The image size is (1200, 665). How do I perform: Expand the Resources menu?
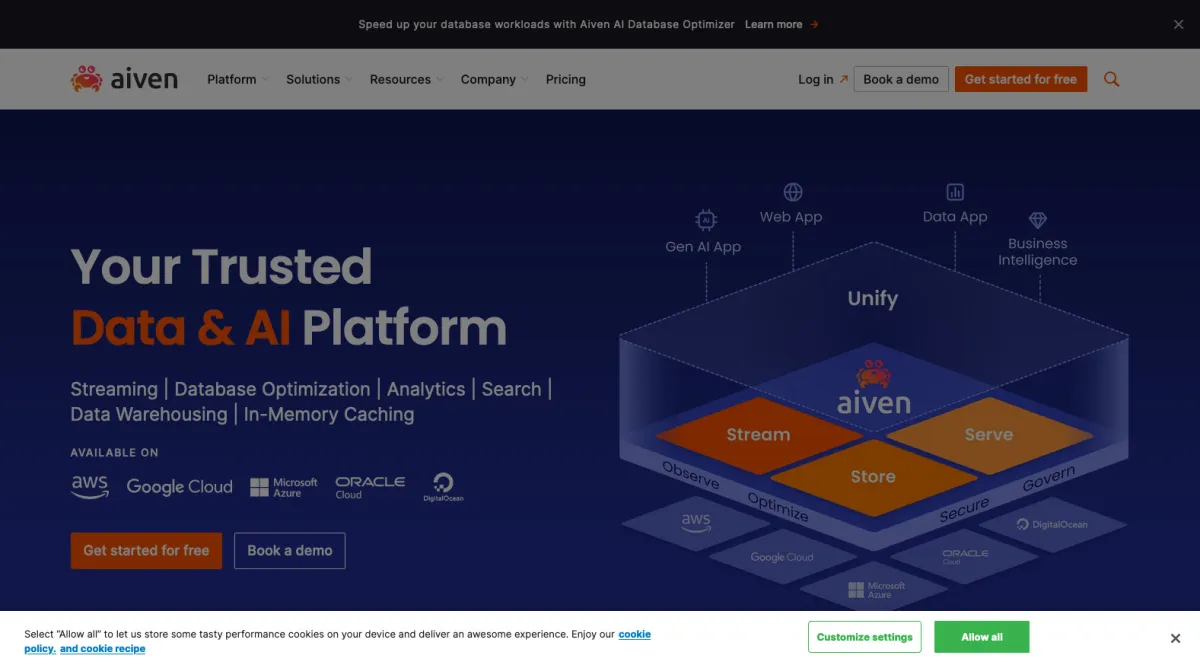[x=405, y=79]
